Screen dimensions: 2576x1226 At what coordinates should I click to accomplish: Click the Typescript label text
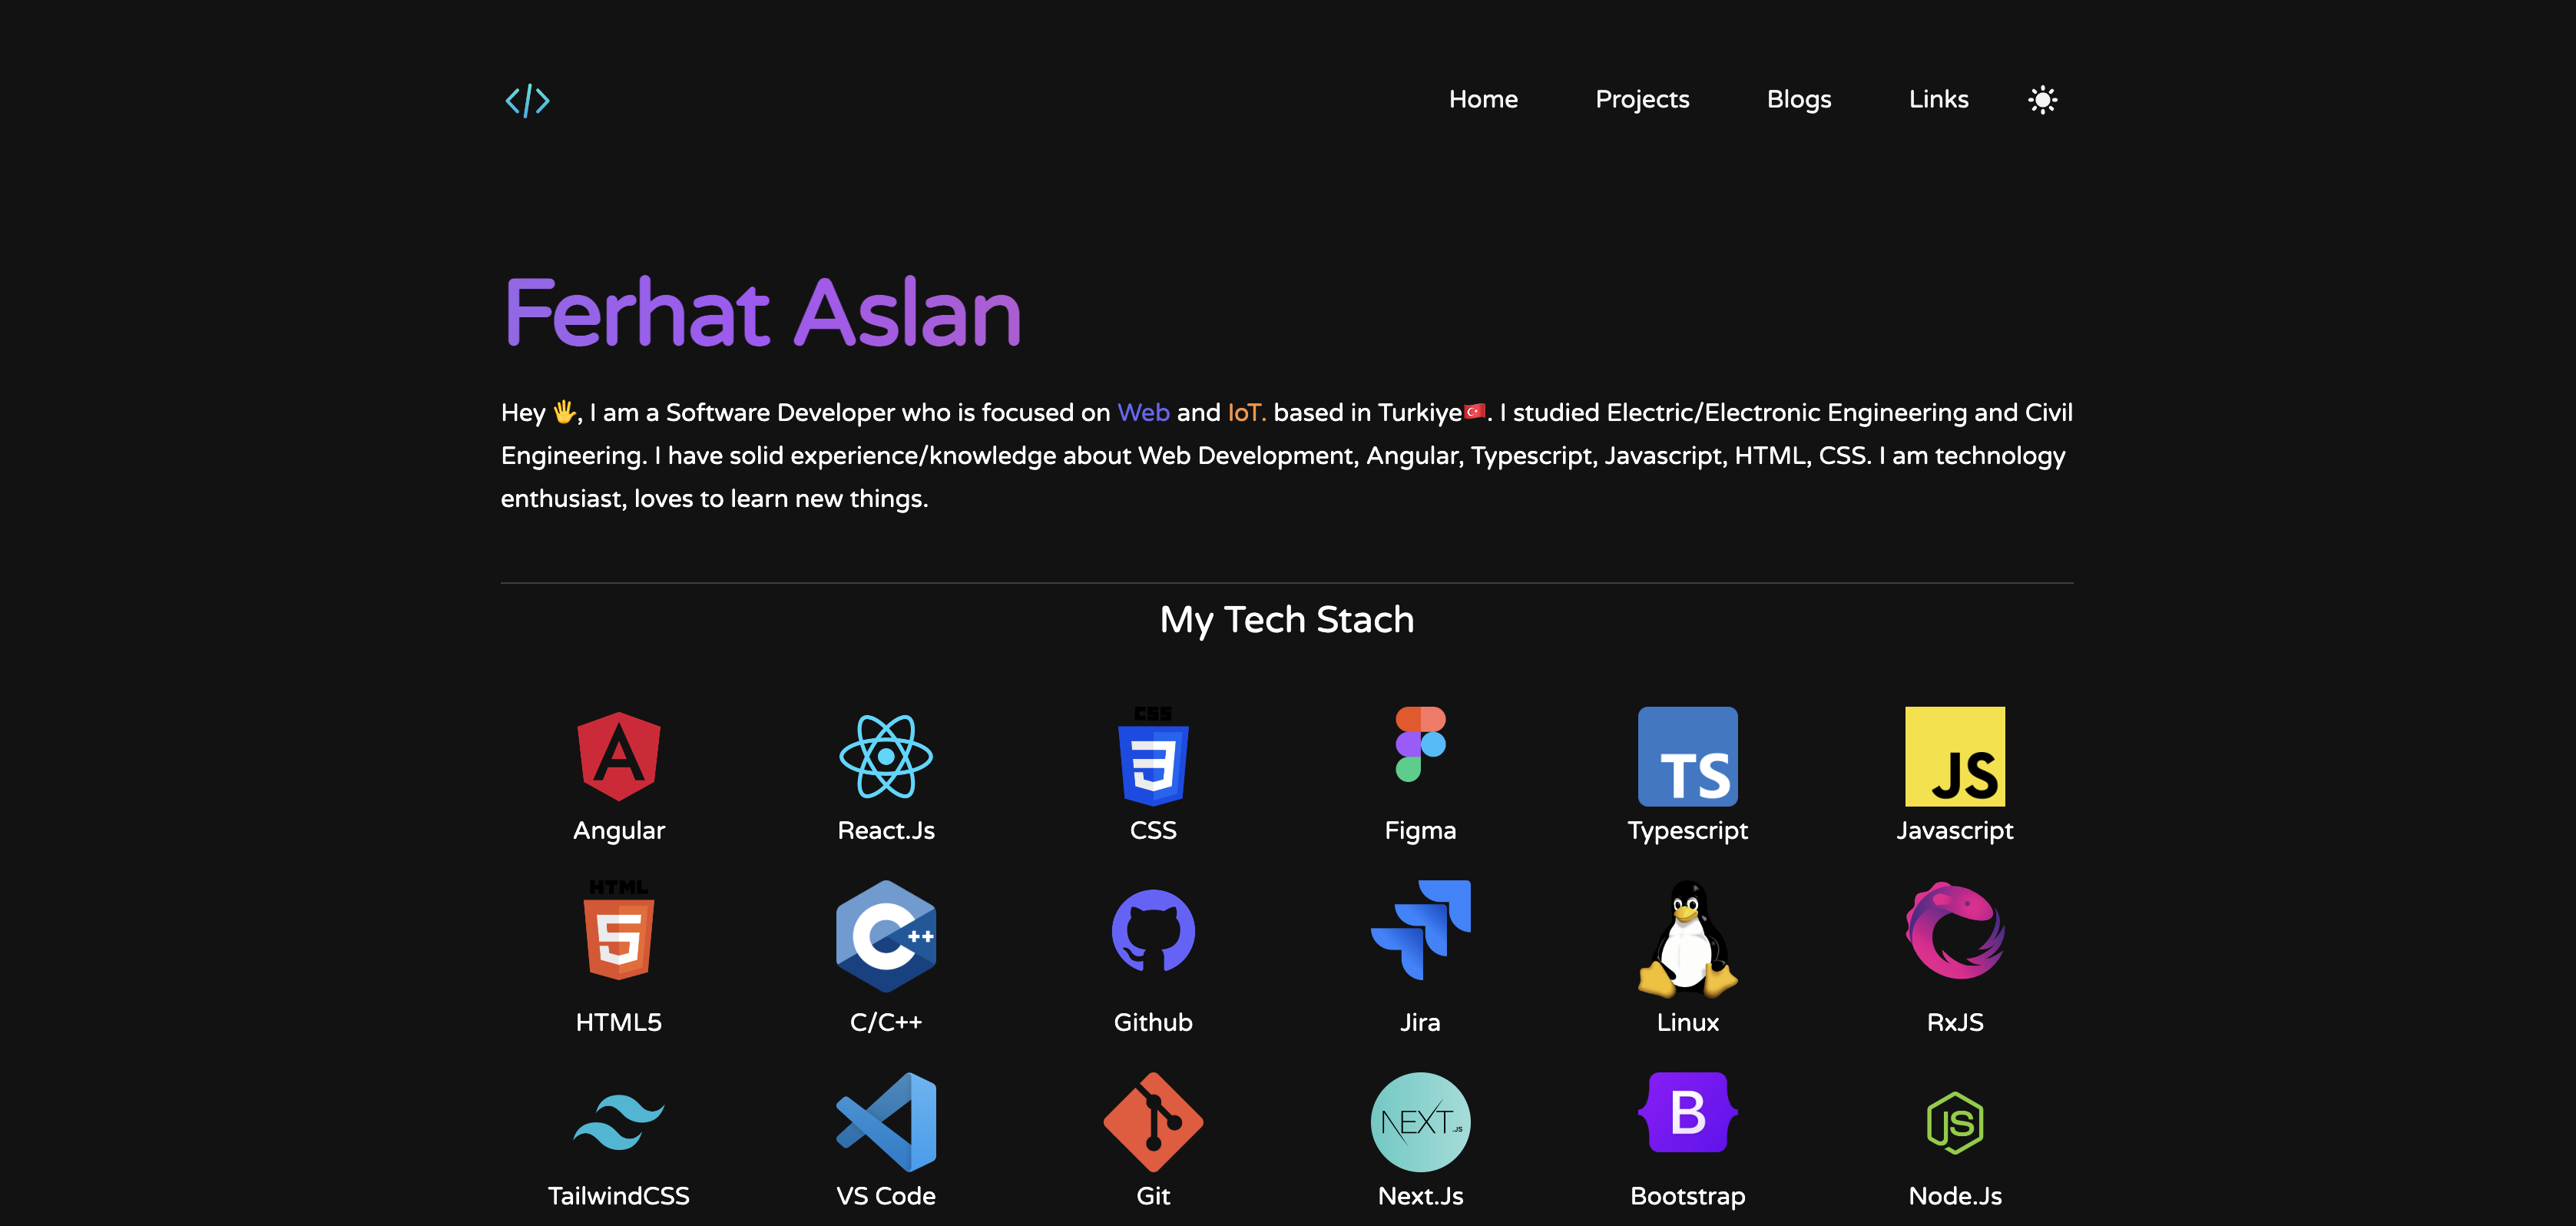point(1688,831)
